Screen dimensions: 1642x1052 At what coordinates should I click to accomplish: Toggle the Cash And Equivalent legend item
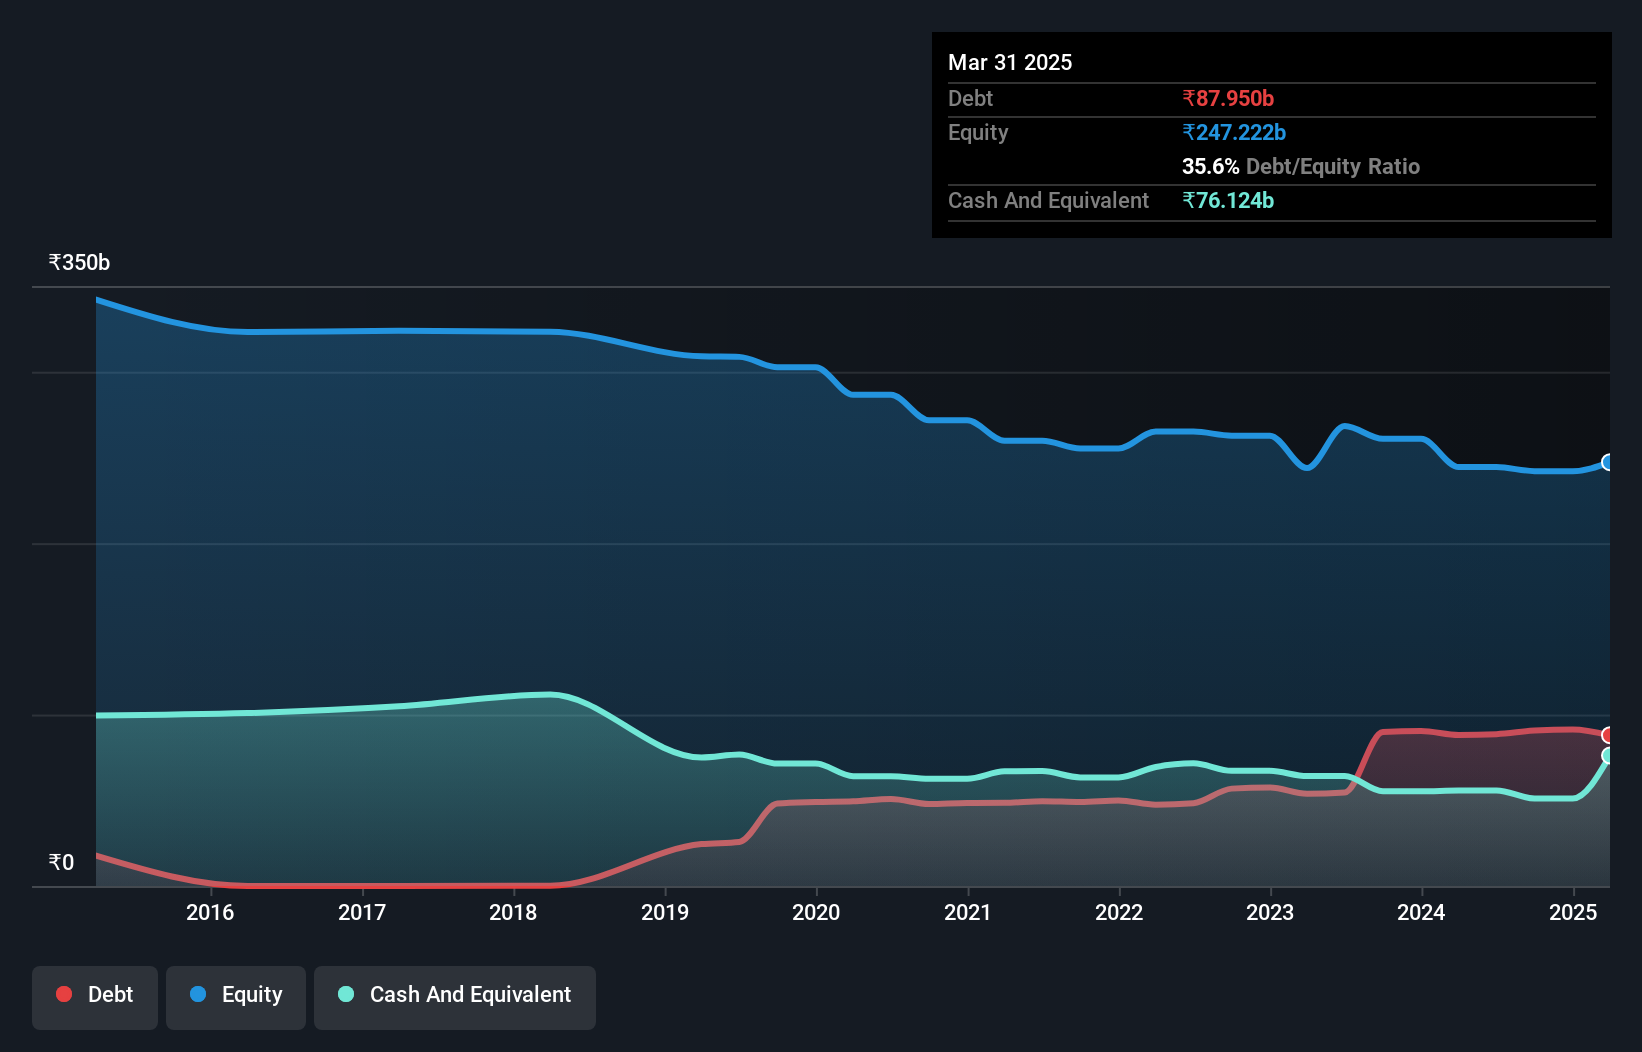pos(454,995)
